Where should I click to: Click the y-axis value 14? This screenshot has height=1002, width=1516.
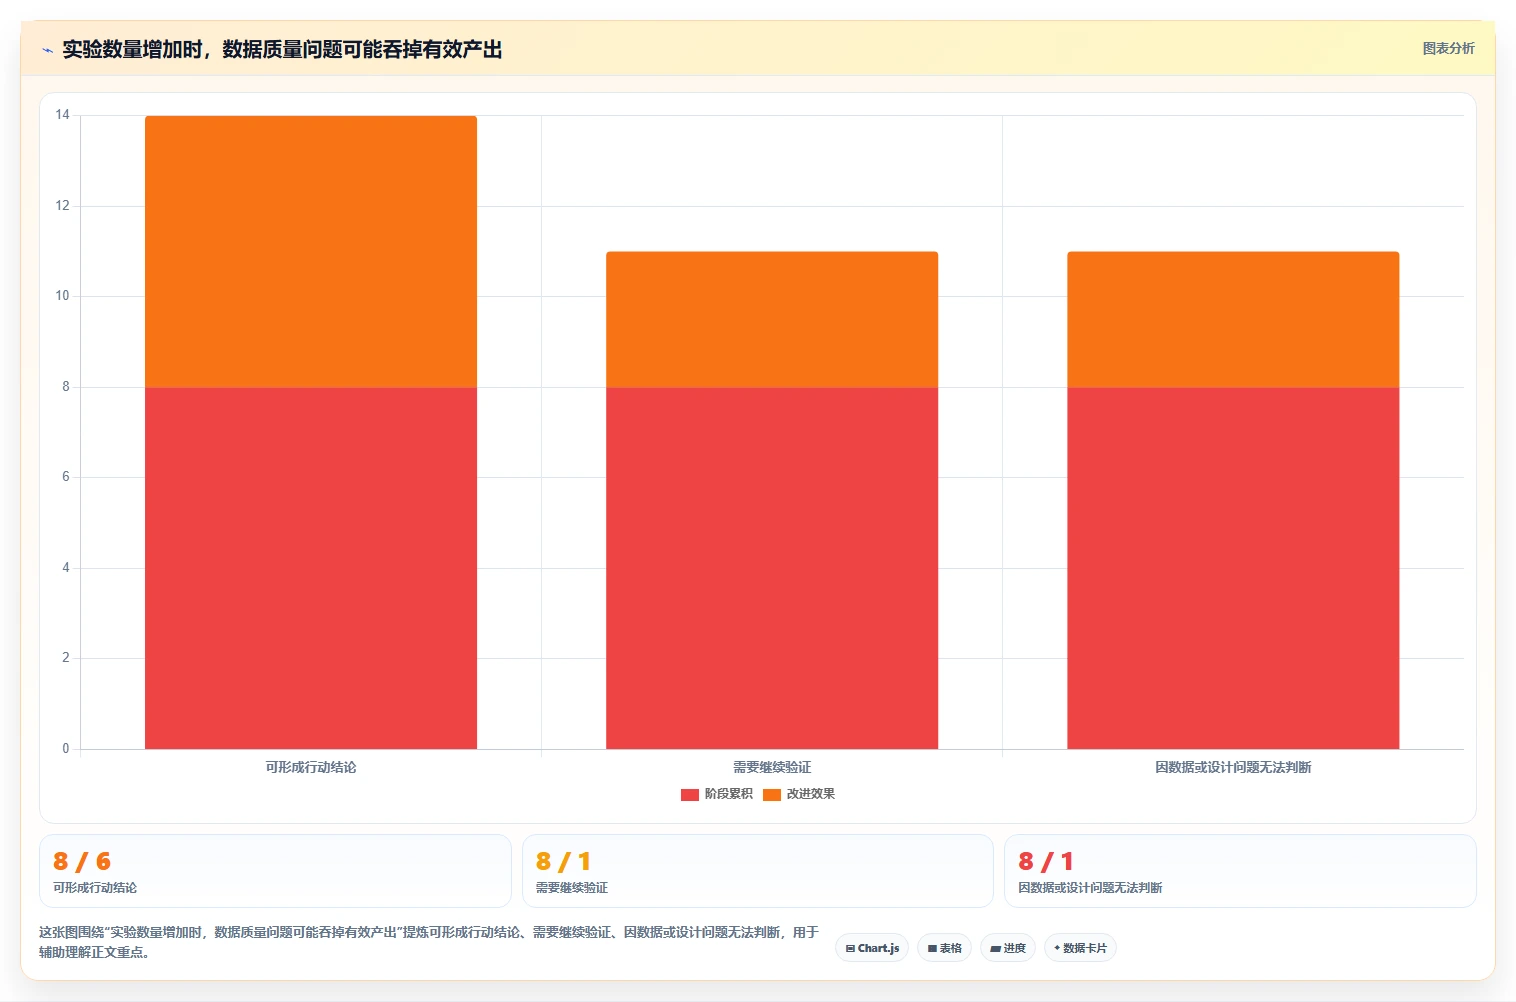point(63,115)
